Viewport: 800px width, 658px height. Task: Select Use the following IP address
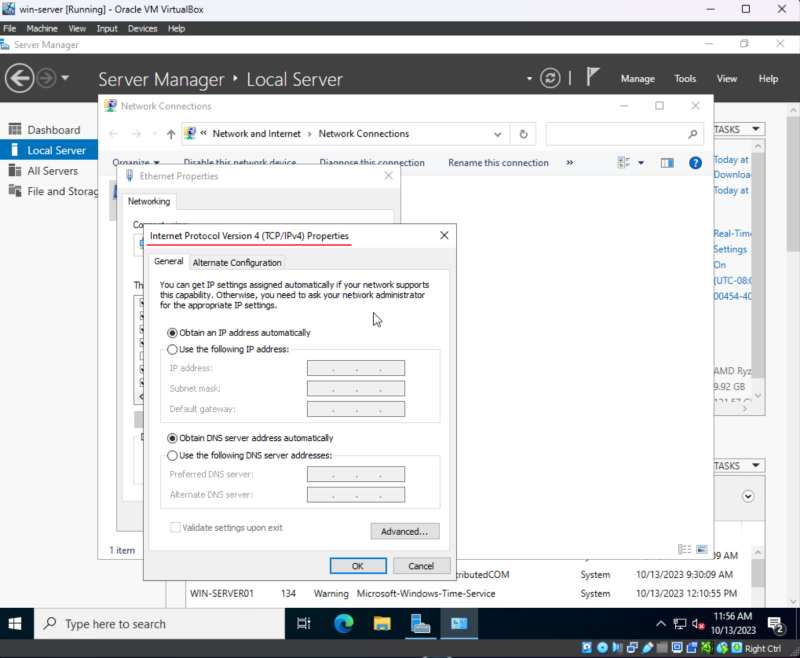173,349
